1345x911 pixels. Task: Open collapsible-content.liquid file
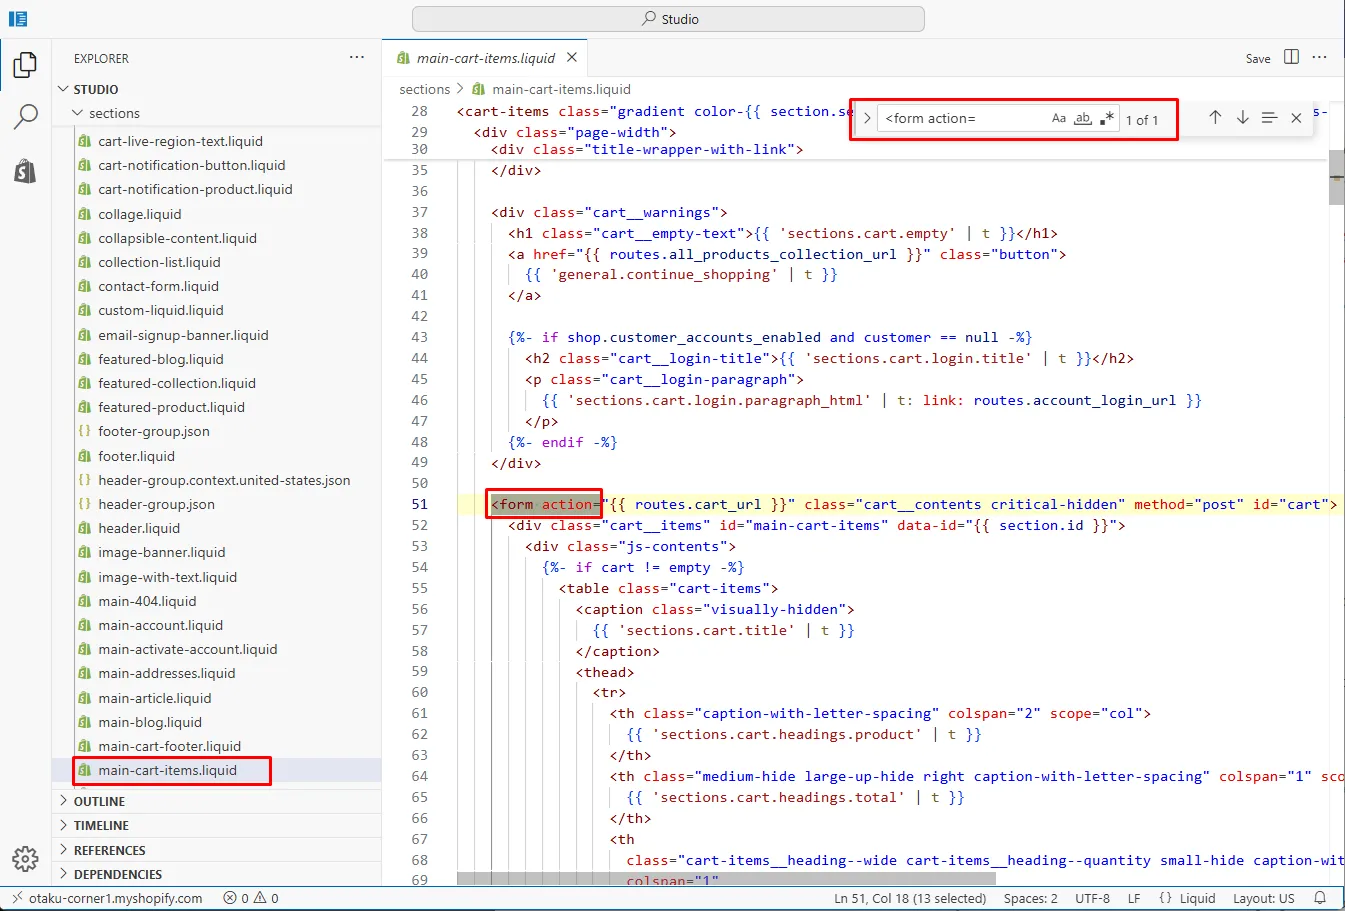tap(177, 238)
